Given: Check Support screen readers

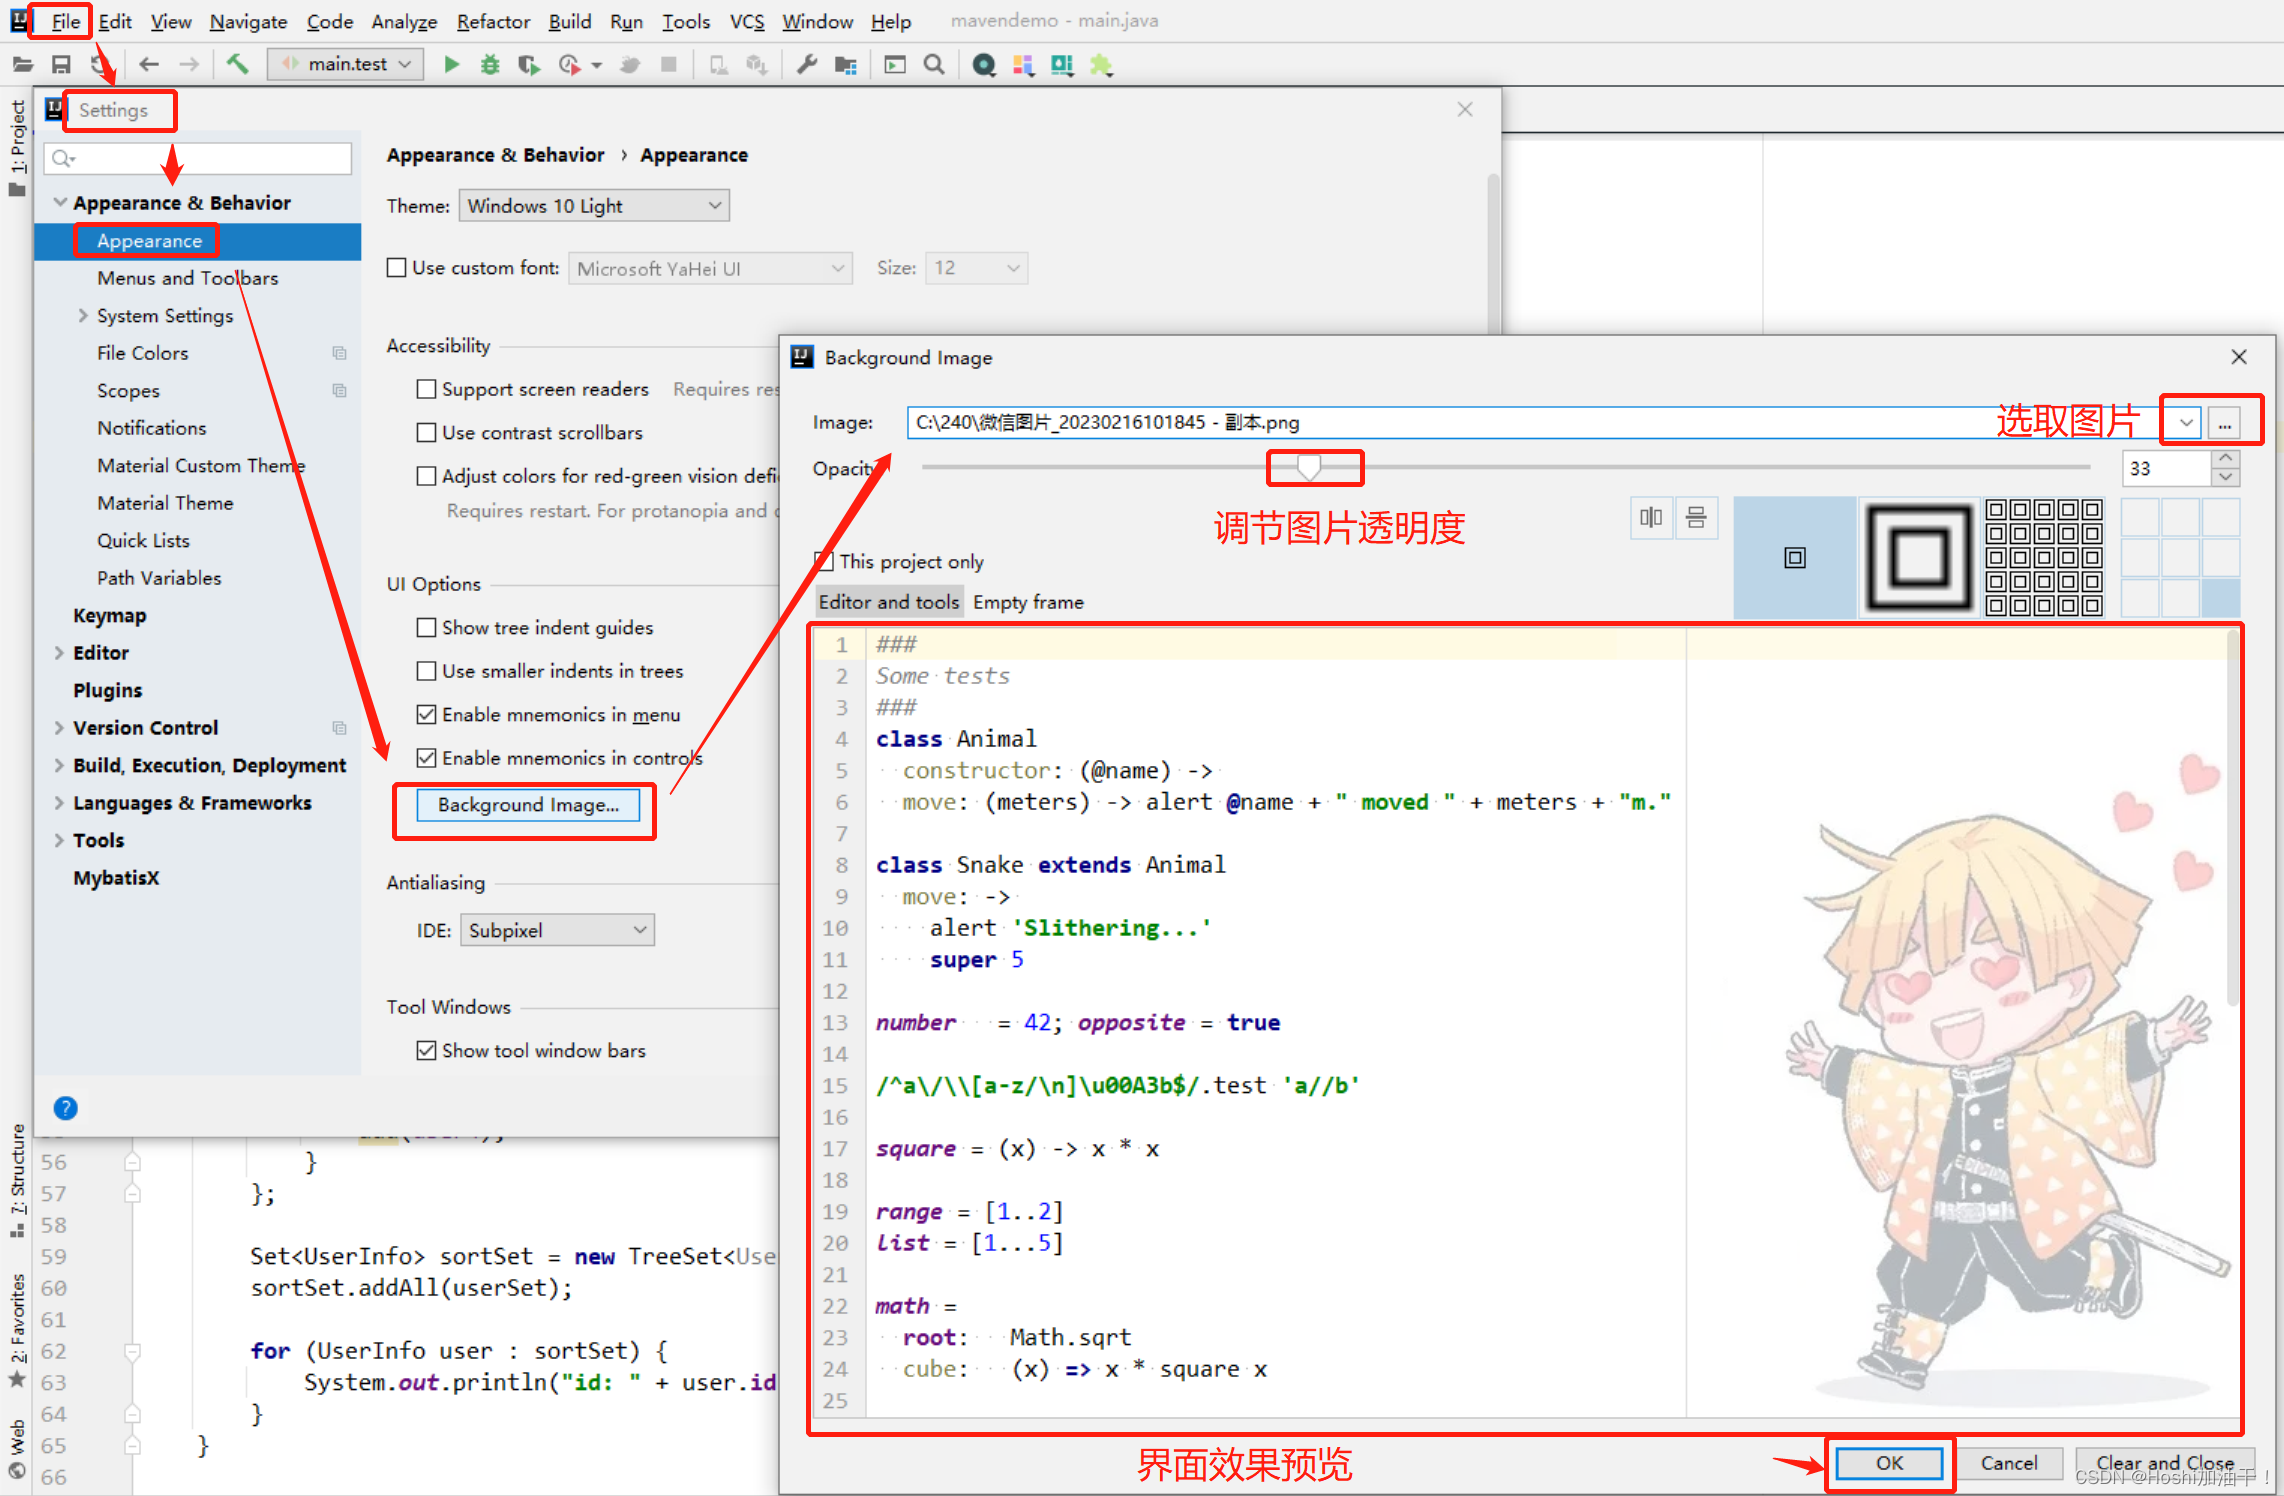Looking at the screenshot, I should click(x=427, y=389).
